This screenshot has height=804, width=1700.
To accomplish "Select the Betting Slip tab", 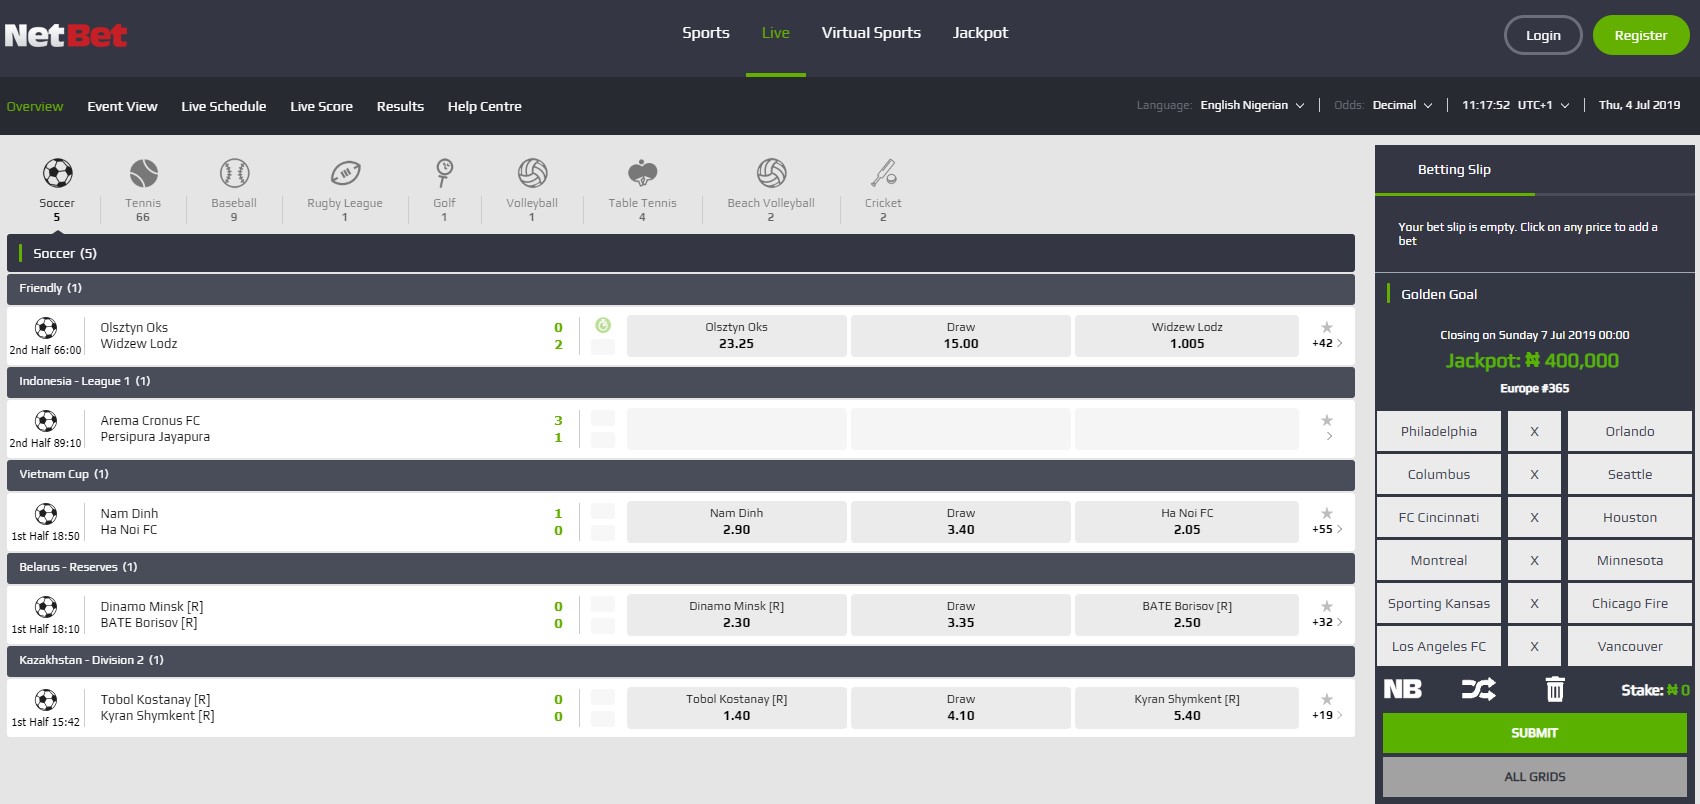I will [x=1454, y=170].
